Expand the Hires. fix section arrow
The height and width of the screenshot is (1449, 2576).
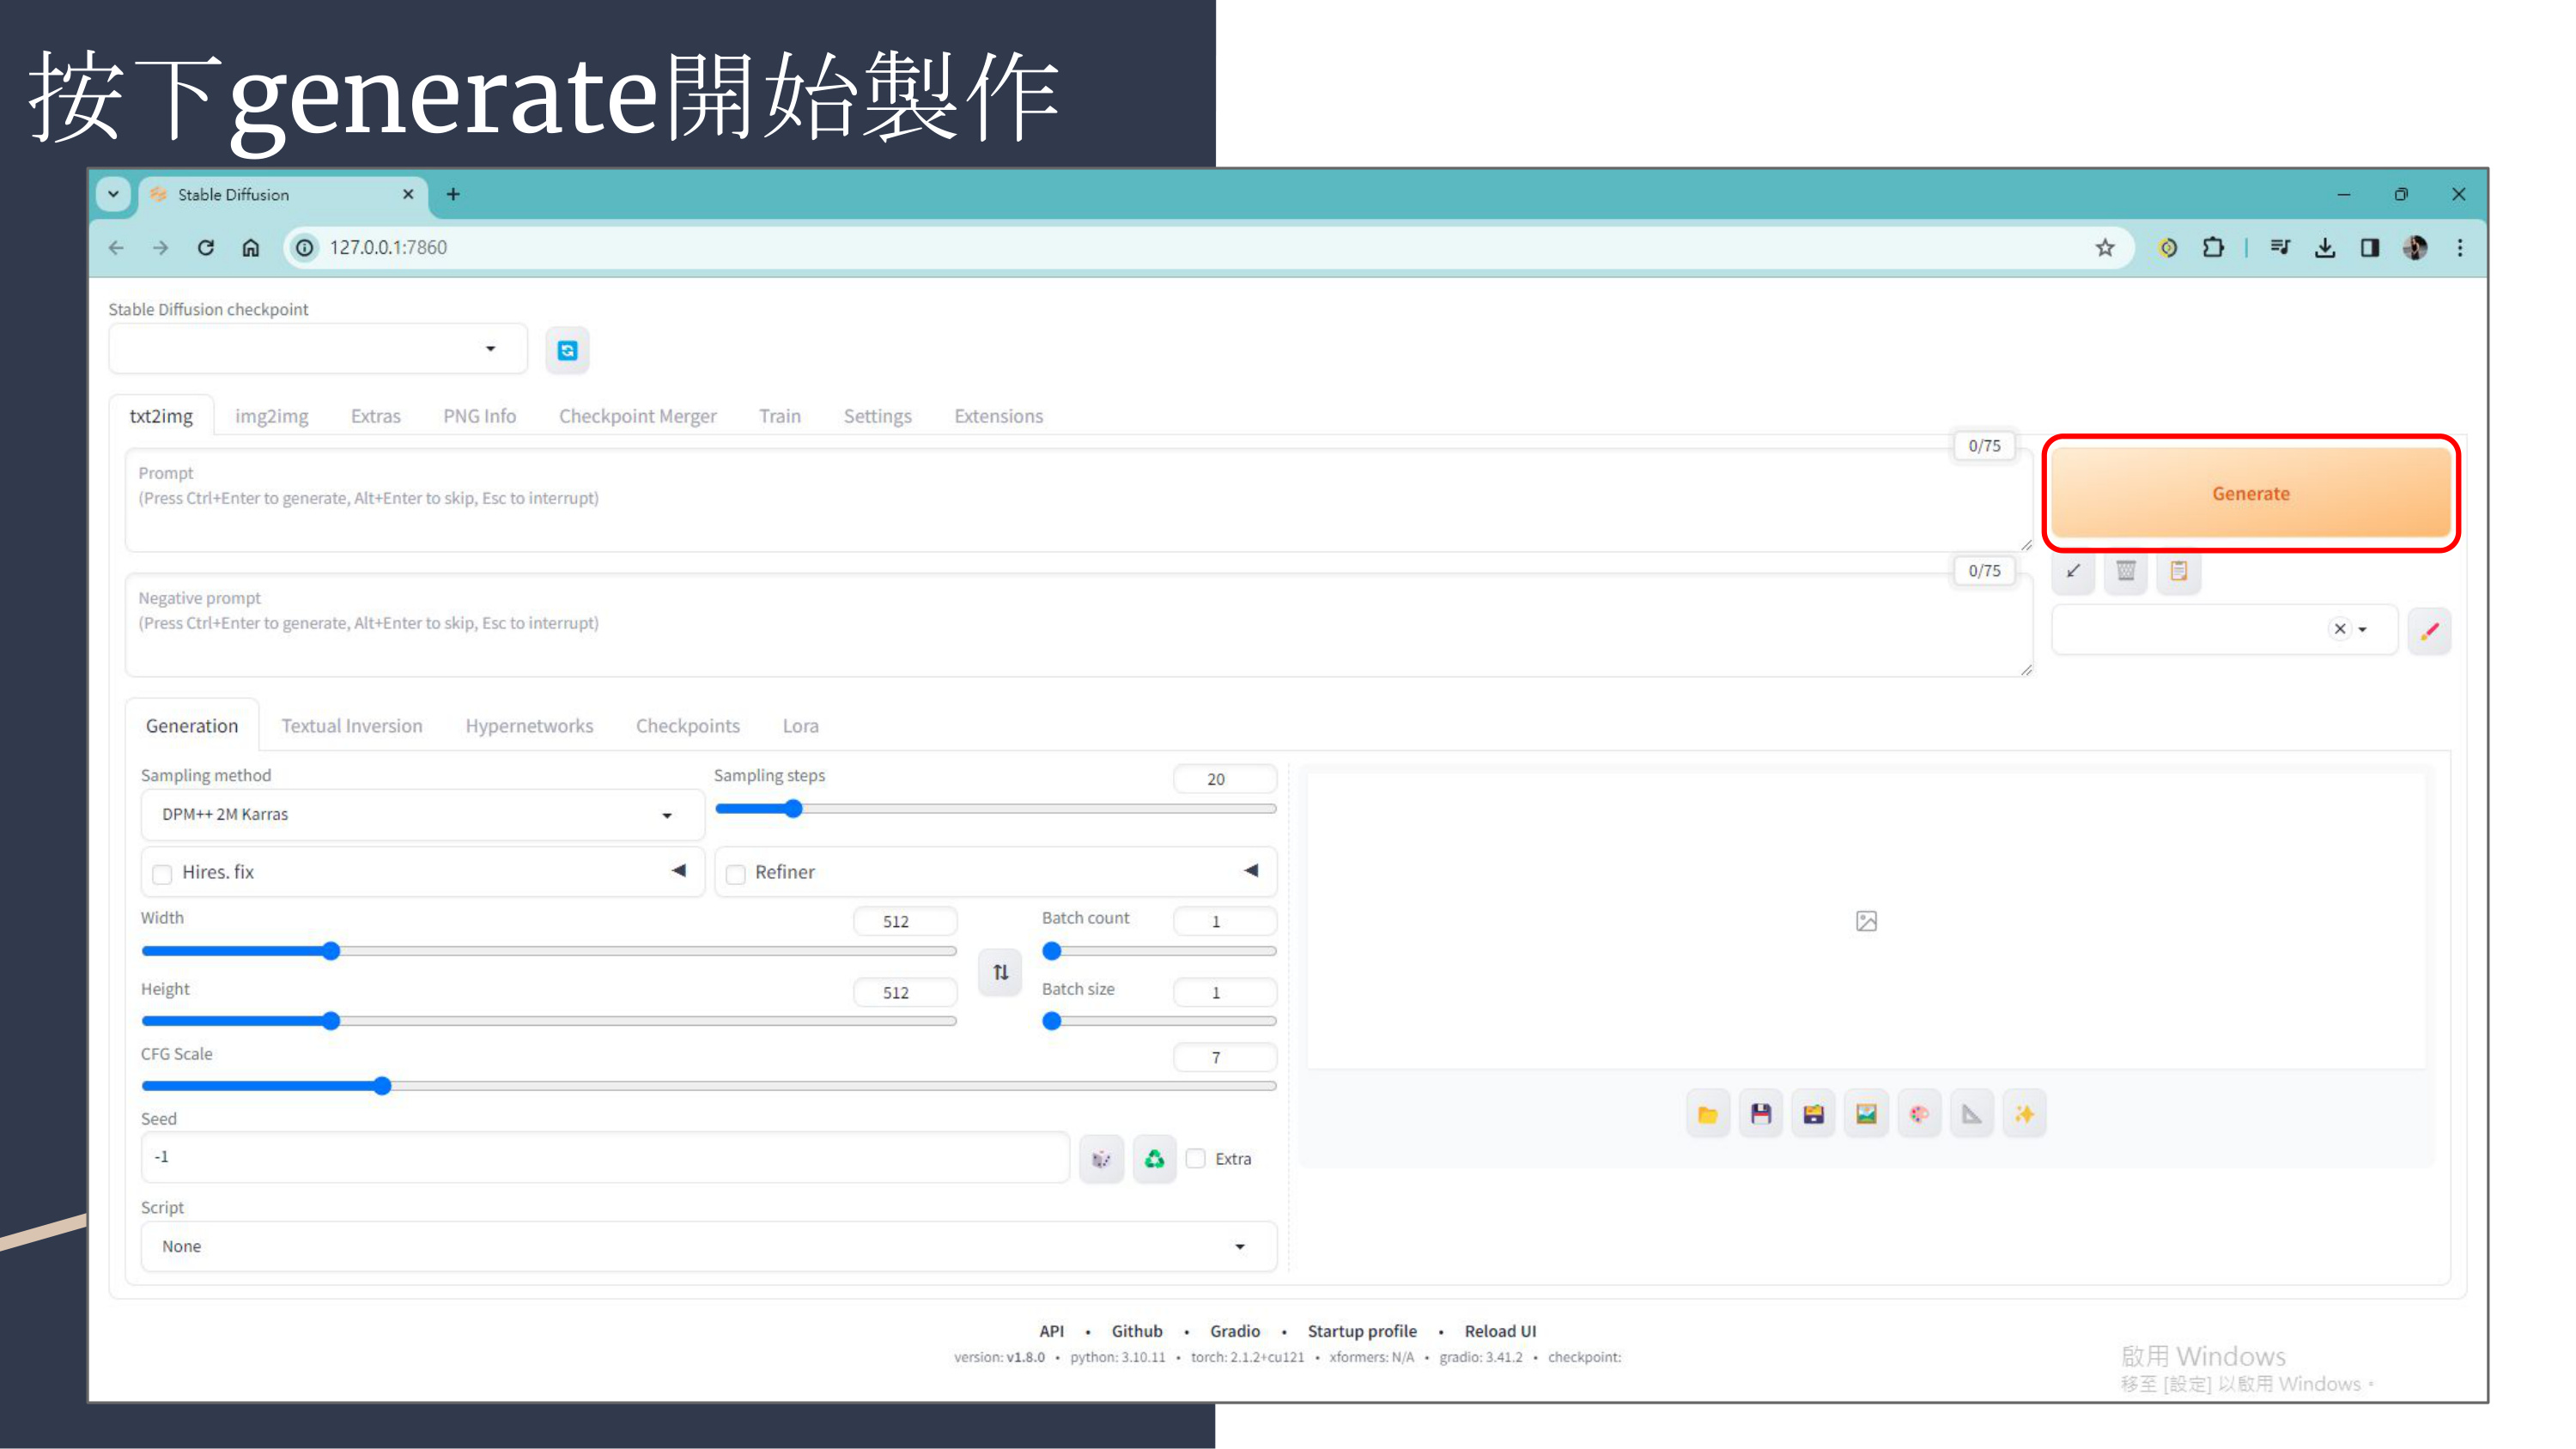pos(679,870)
